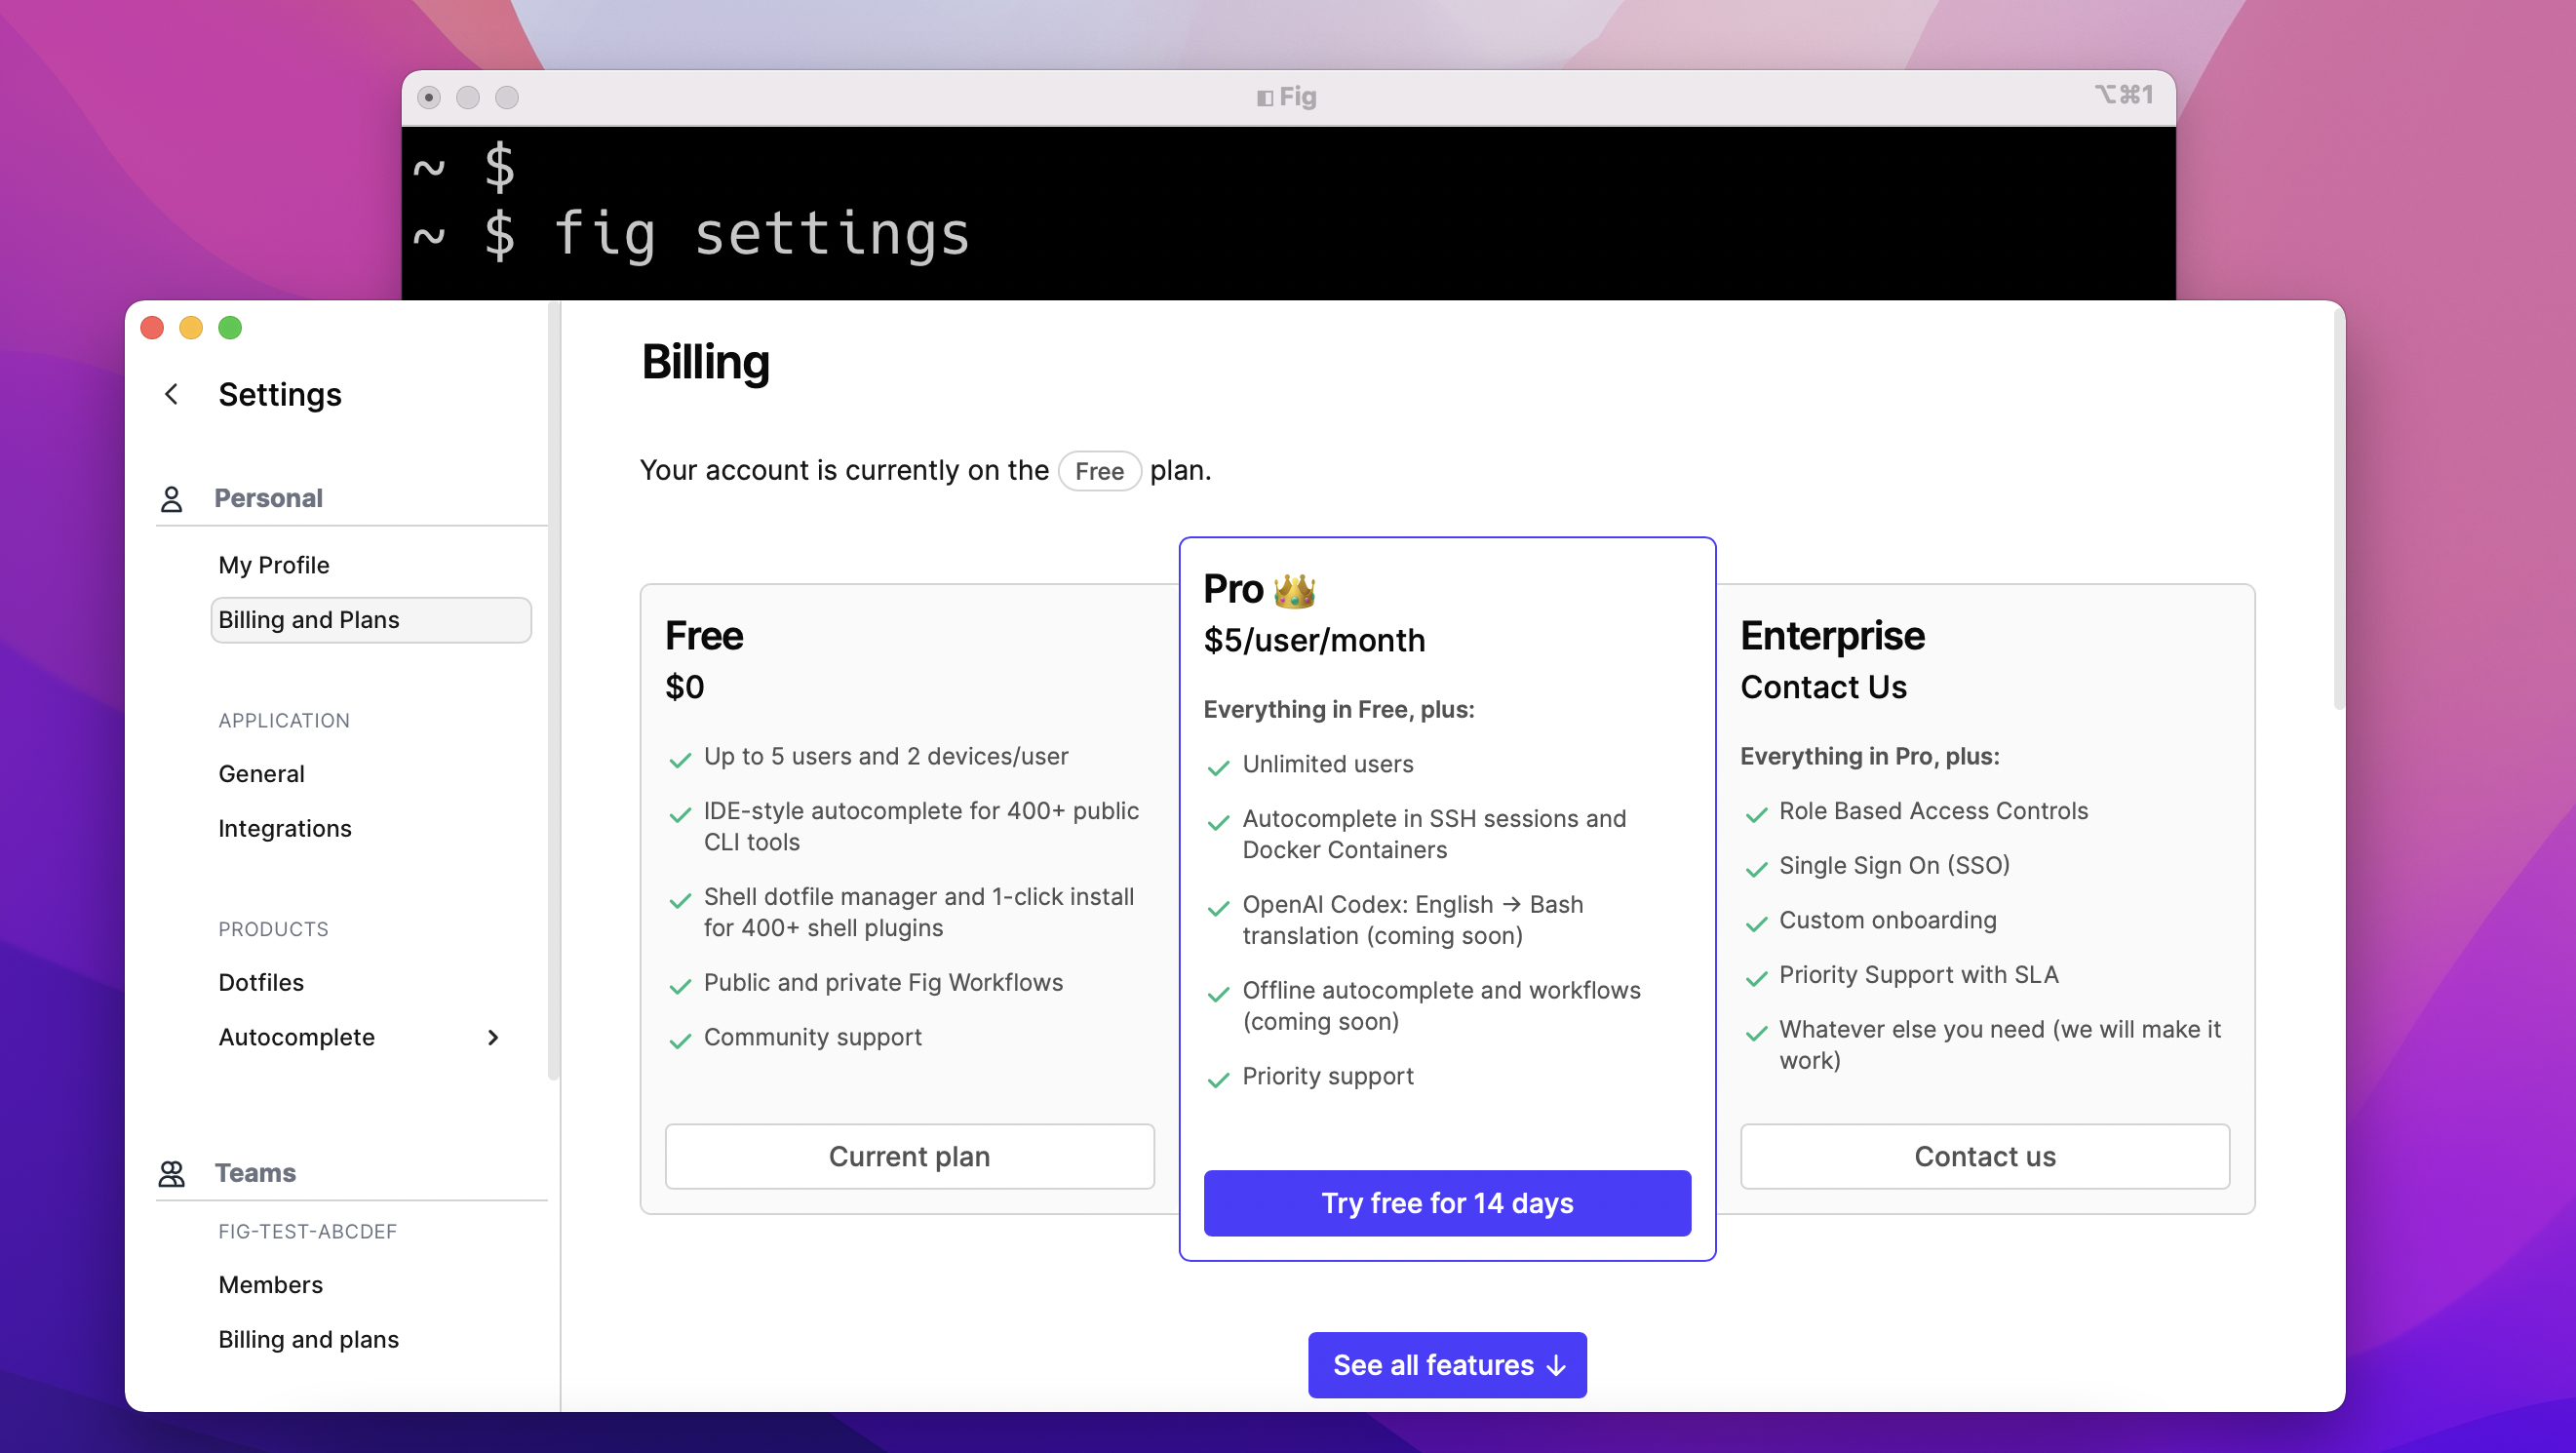Click the Teams group icon
The image size is (2576, 1453).
(x=171, y=1173)
